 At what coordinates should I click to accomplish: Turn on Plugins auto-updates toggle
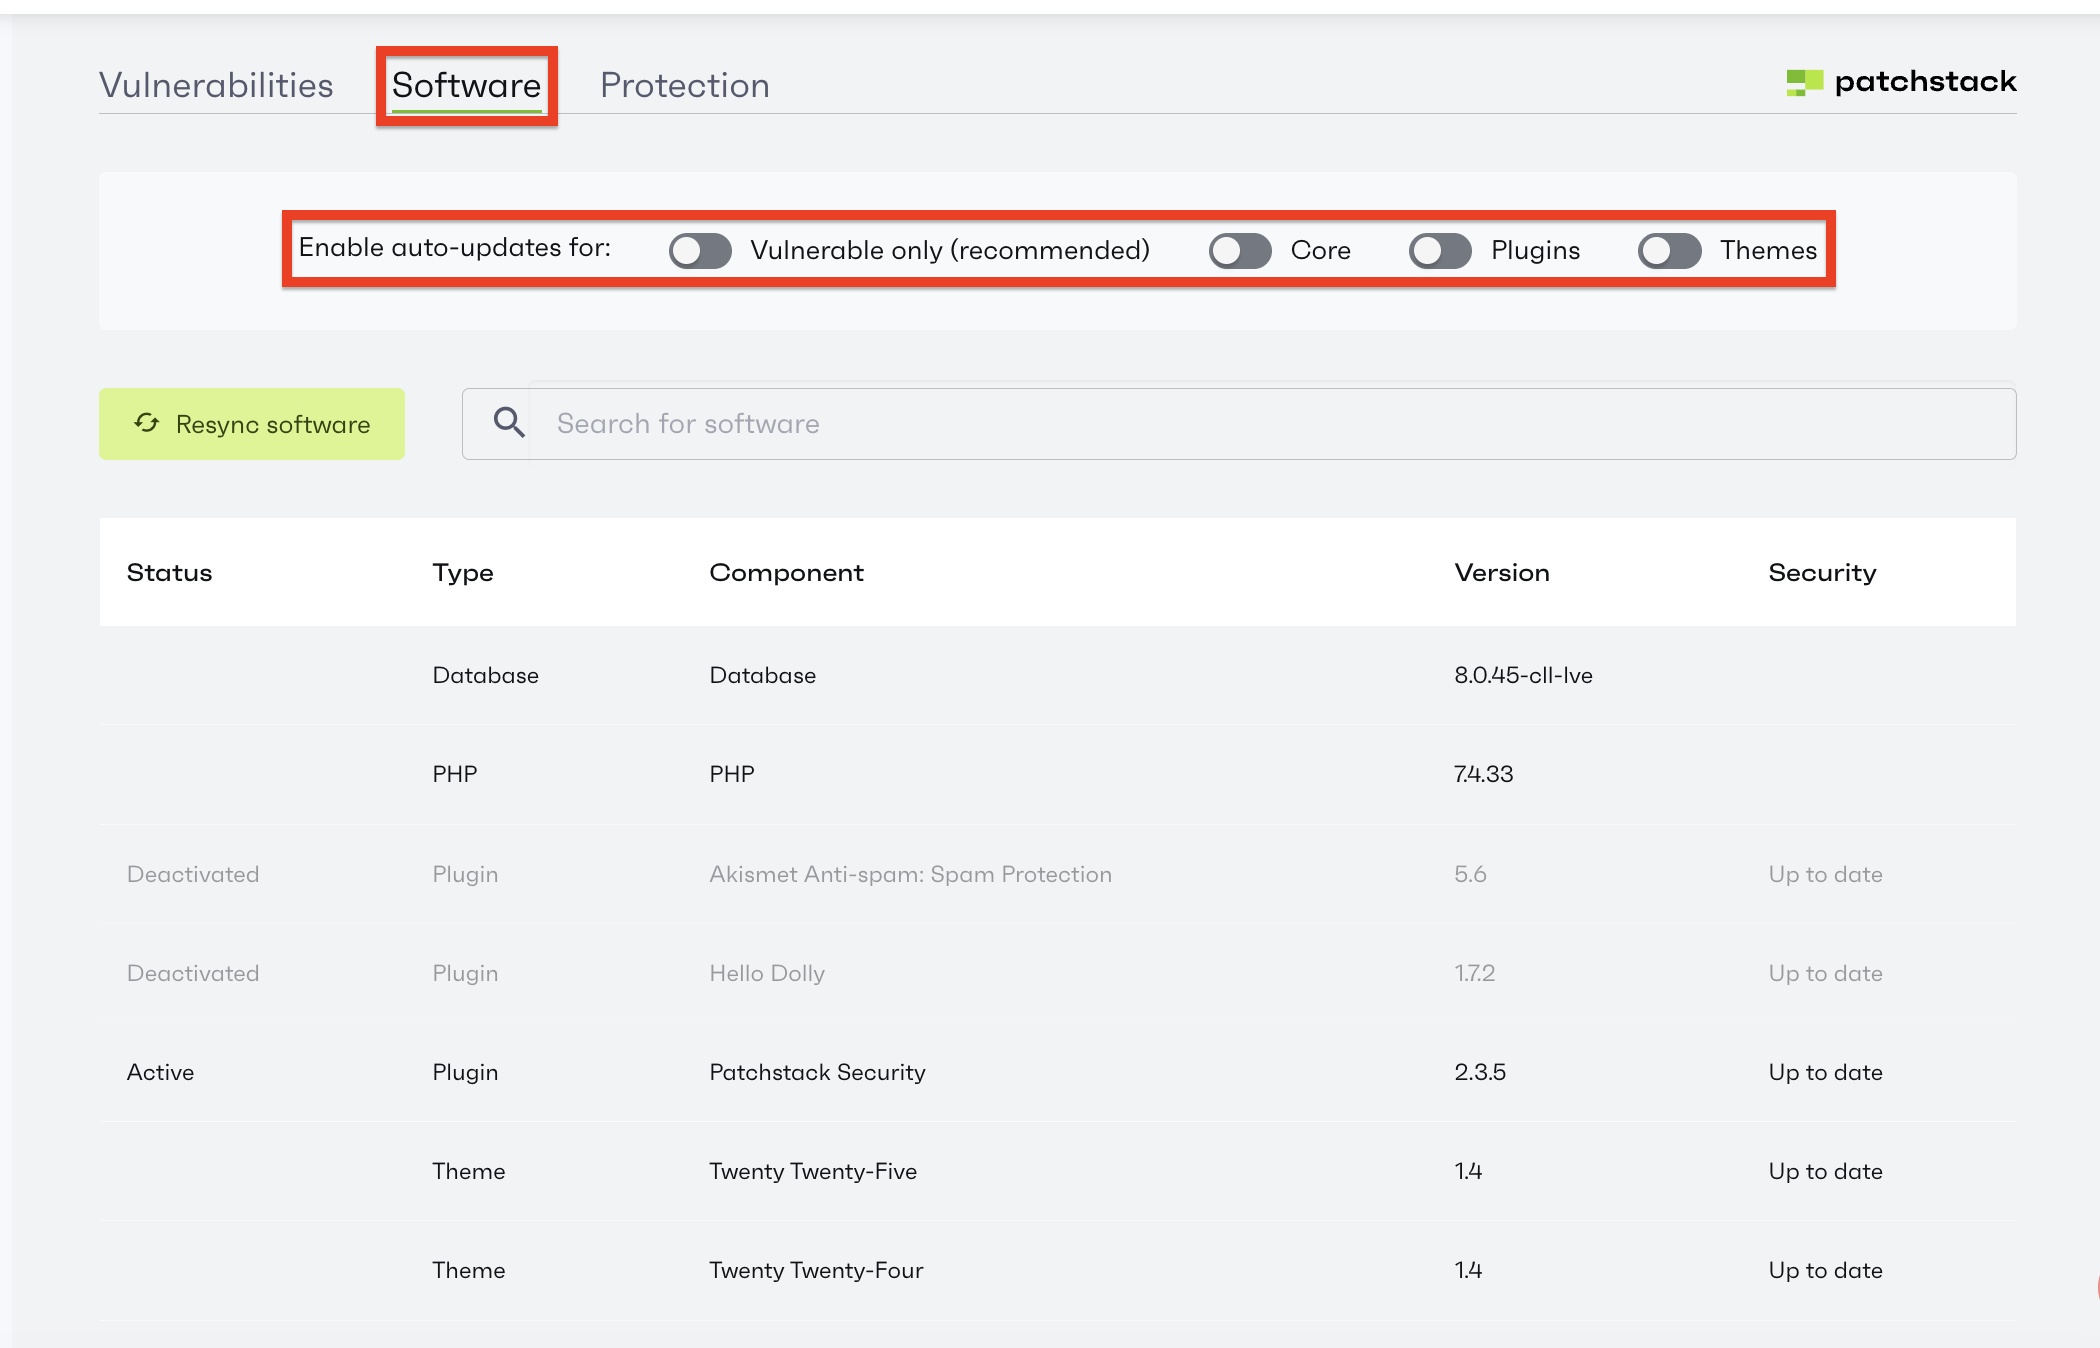click(x=1440, y=250)
